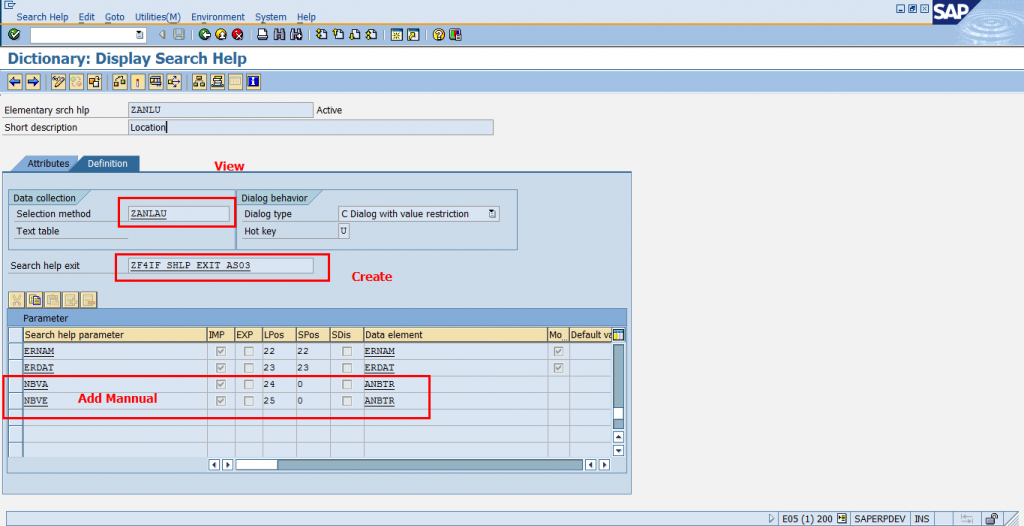Toggle IMP checkbox for NBVA row
The width and height of the screenshot is (1024, 526).
coord(221,384)
